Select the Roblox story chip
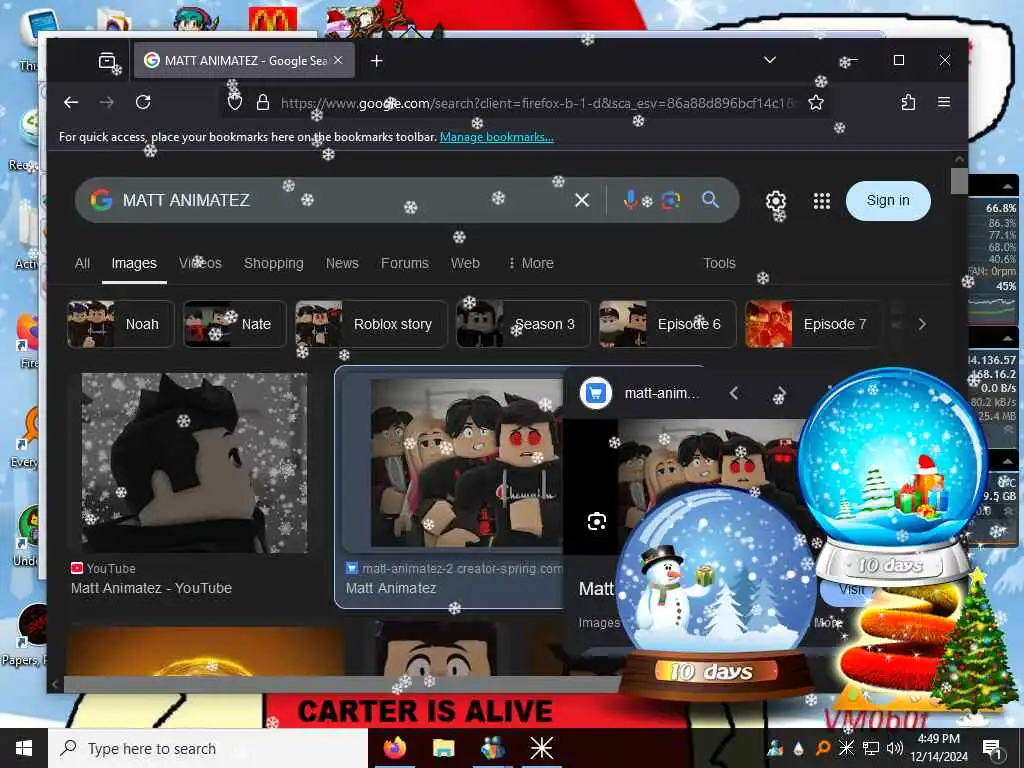 coord(371,324)
